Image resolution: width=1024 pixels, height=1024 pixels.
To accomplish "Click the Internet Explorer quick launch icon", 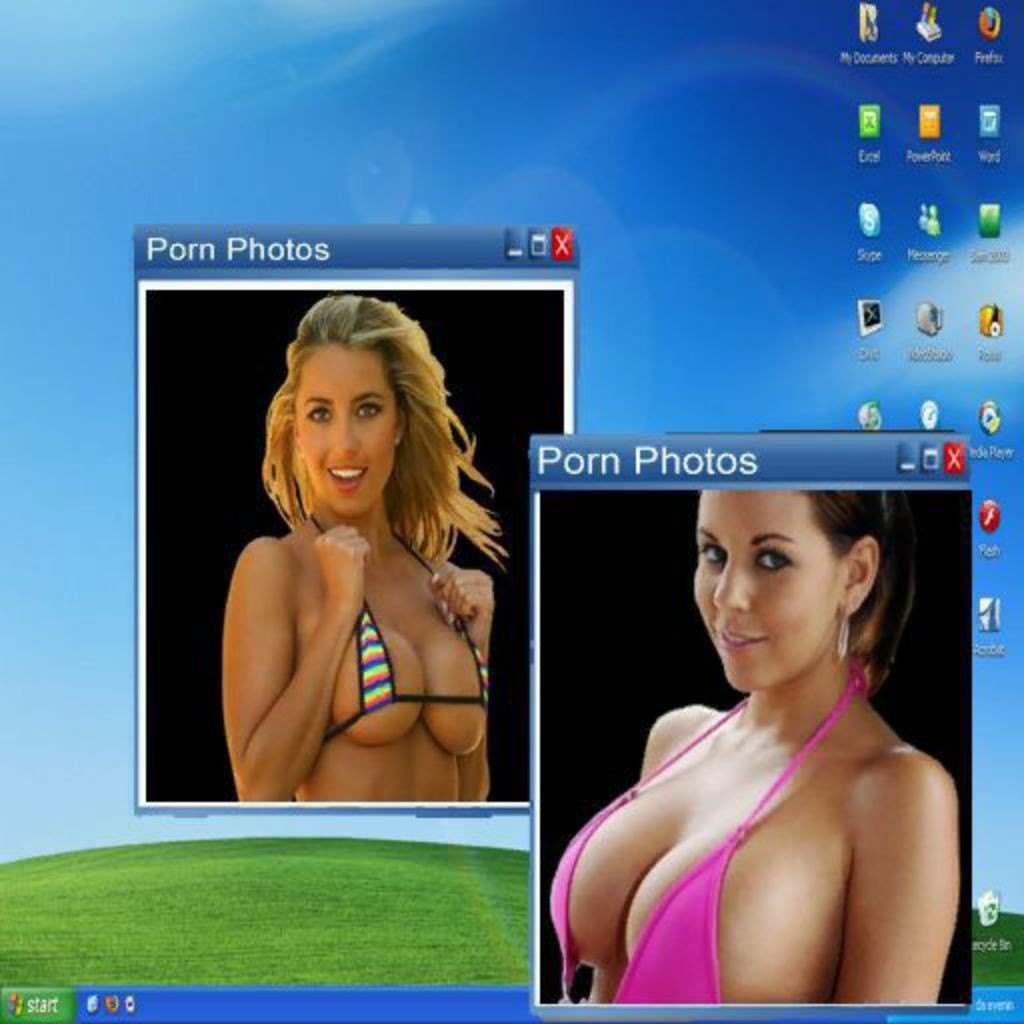I will pos(93,1004).
